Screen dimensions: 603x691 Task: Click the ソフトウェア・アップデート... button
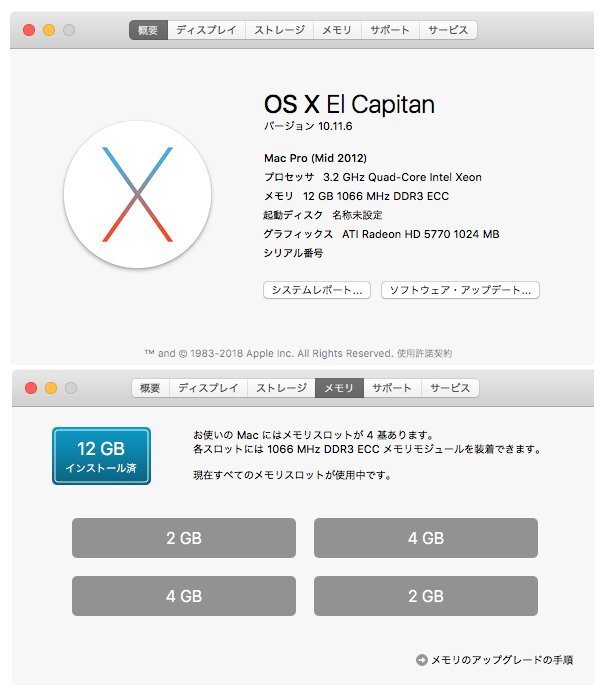click(x=460, y=290)
